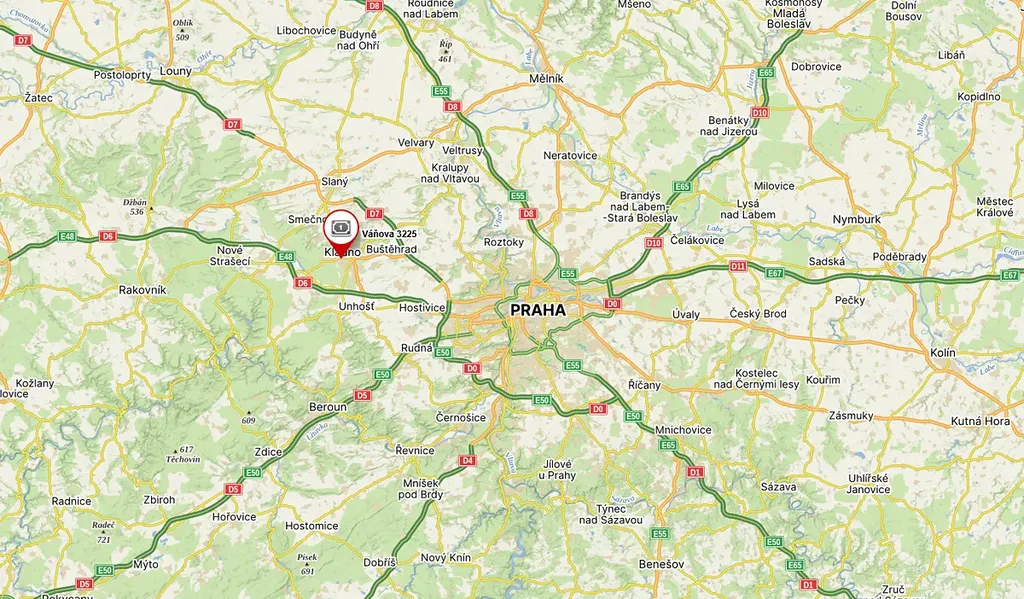Image resolution: width=1024 pixels, height=599 pixels.
Task: Select the Oblík 509 peak marker
Action: tap(183, 30)
